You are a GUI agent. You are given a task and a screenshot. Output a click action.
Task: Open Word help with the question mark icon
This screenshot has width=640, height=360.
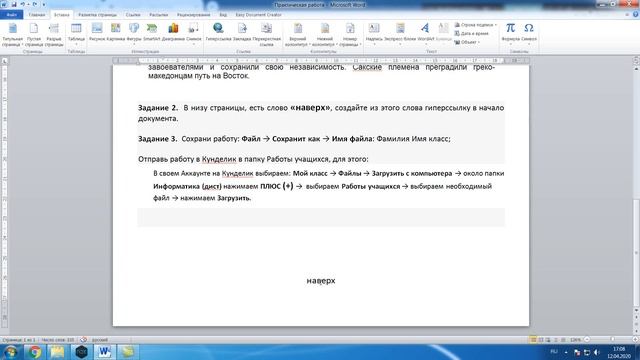click(636, 15)
